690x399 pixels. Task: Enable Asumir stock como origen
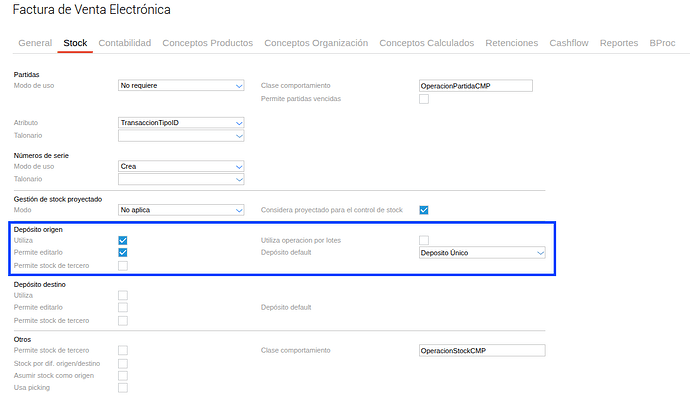[123, 376]
